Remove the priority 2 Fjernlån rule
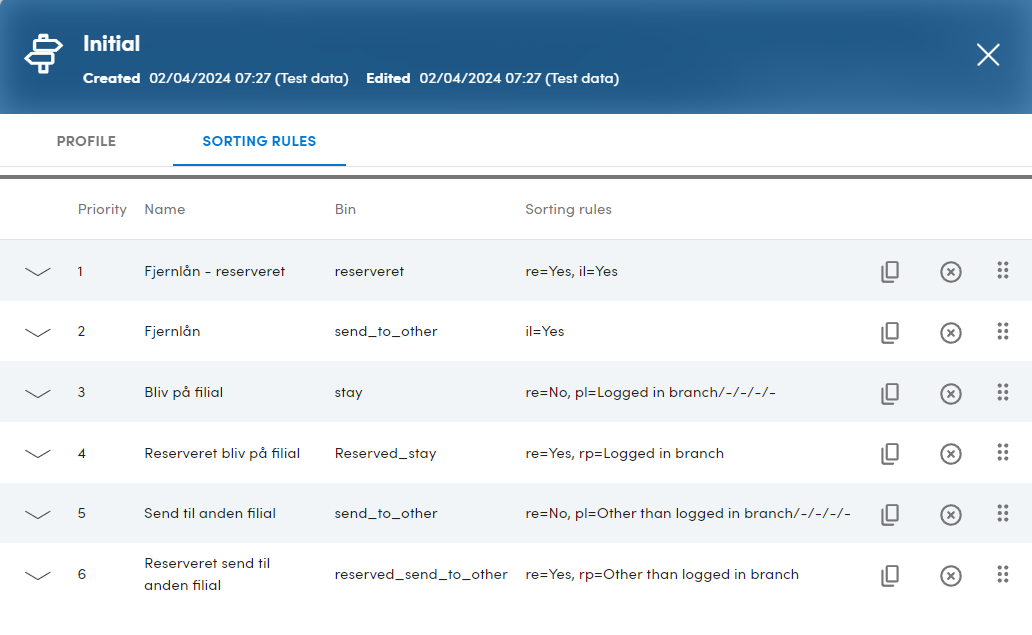The image size is (1032, 635). [x=950, y=332]
